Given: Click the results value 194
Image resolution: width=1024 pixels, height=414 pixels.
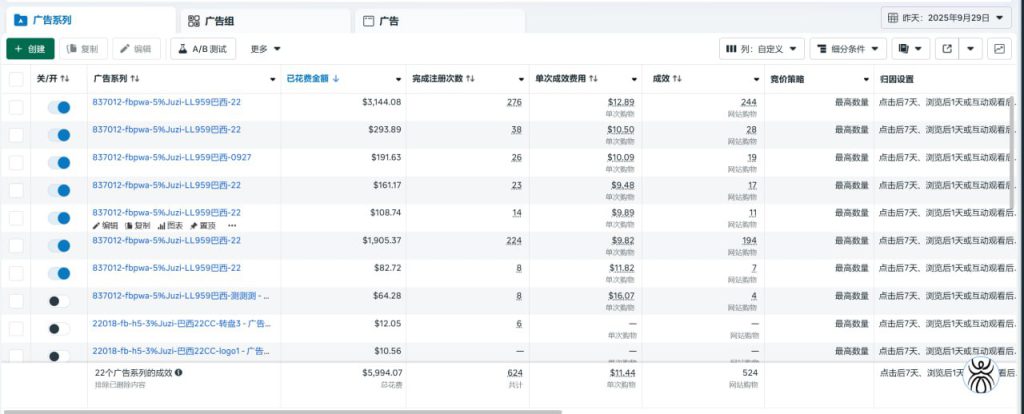Looking at the screenshot, I should [x=749, y=240].
